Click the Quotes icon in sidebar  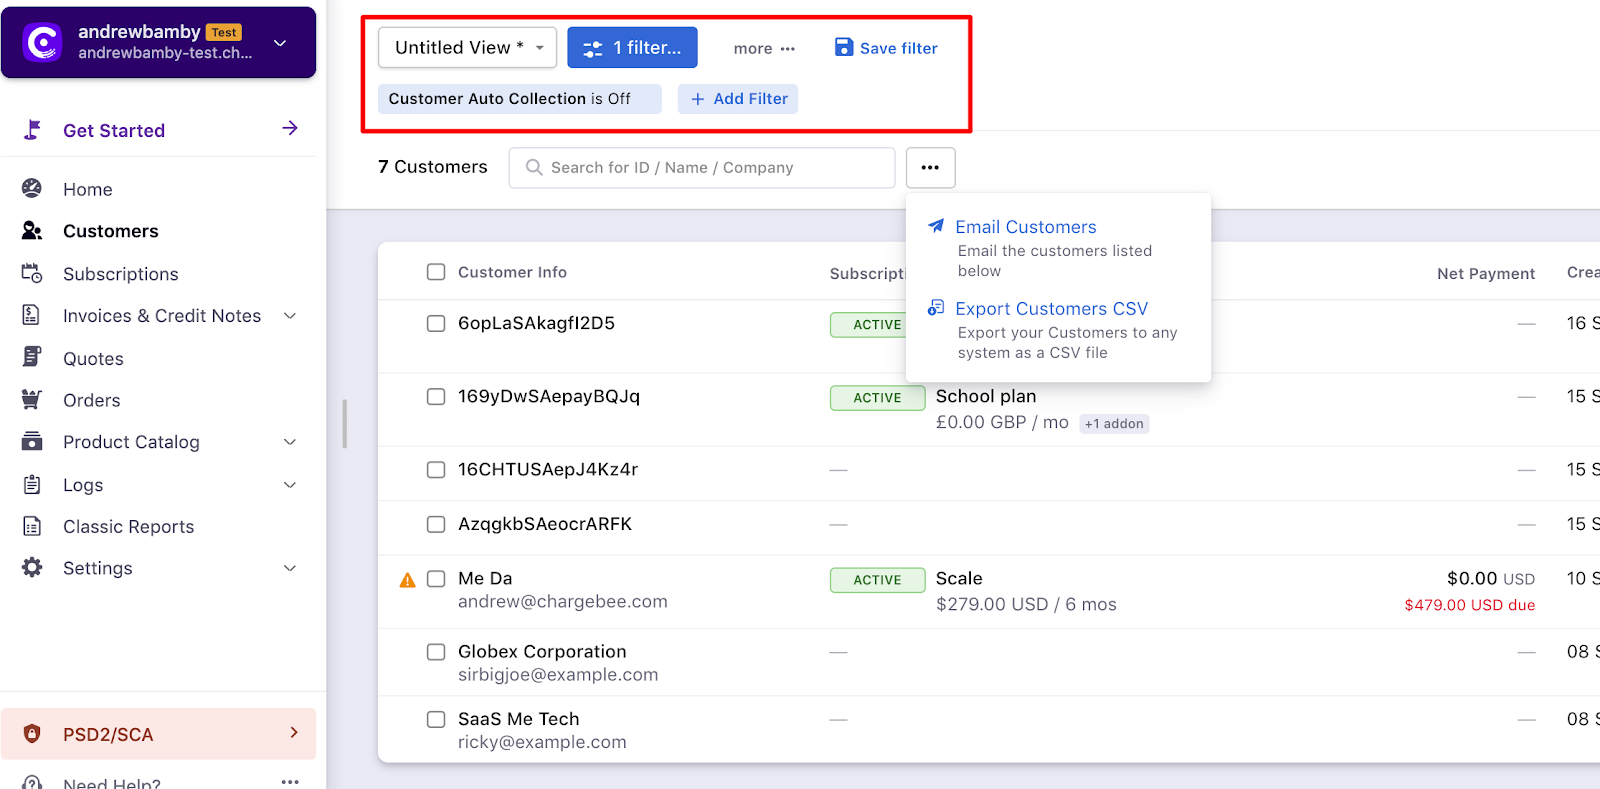(x=32, y=357)
